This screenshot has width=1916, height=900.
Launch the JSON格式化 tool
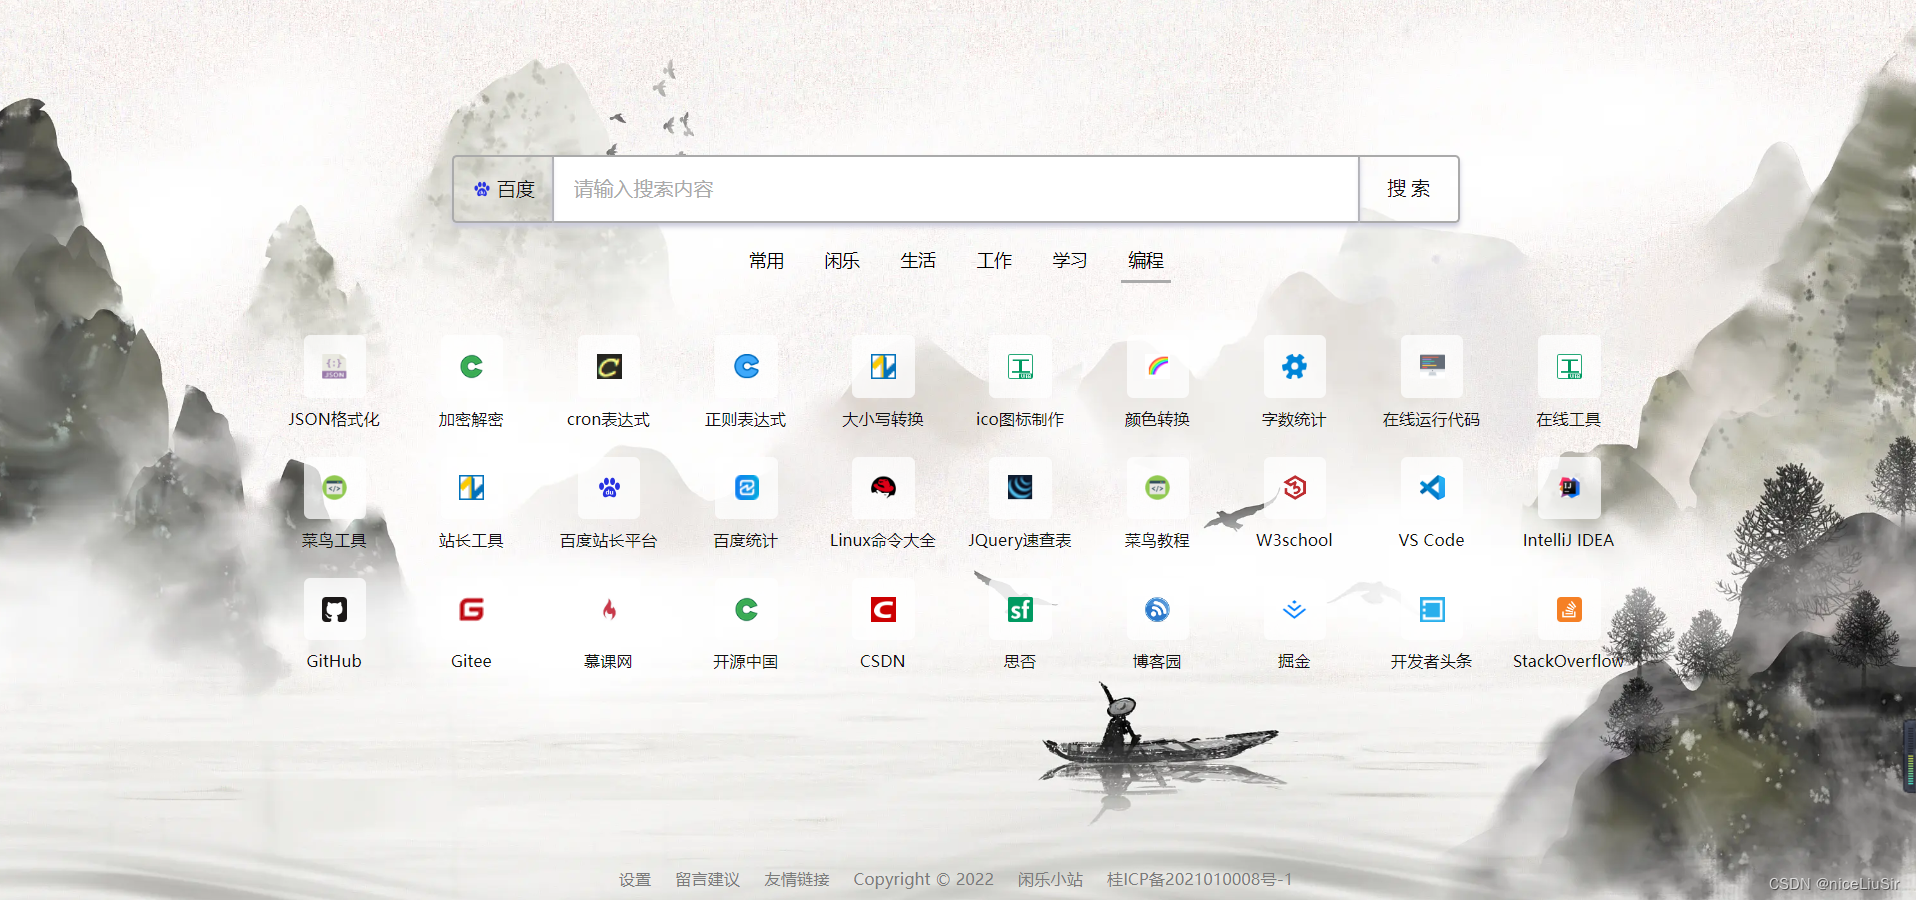[334, 367]
